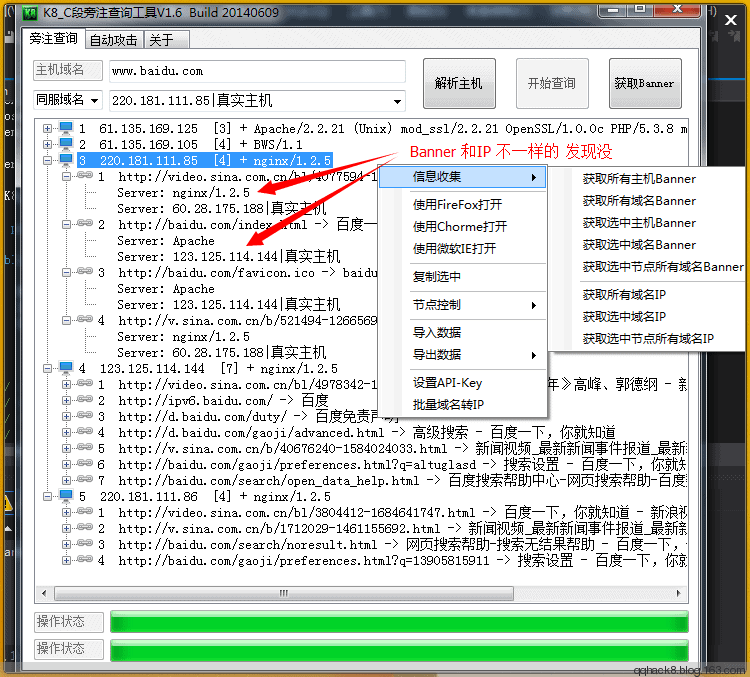750x677 pixels.
Task: Click the computer icon for host 61.135.169.105
Action: pos(66,144)
